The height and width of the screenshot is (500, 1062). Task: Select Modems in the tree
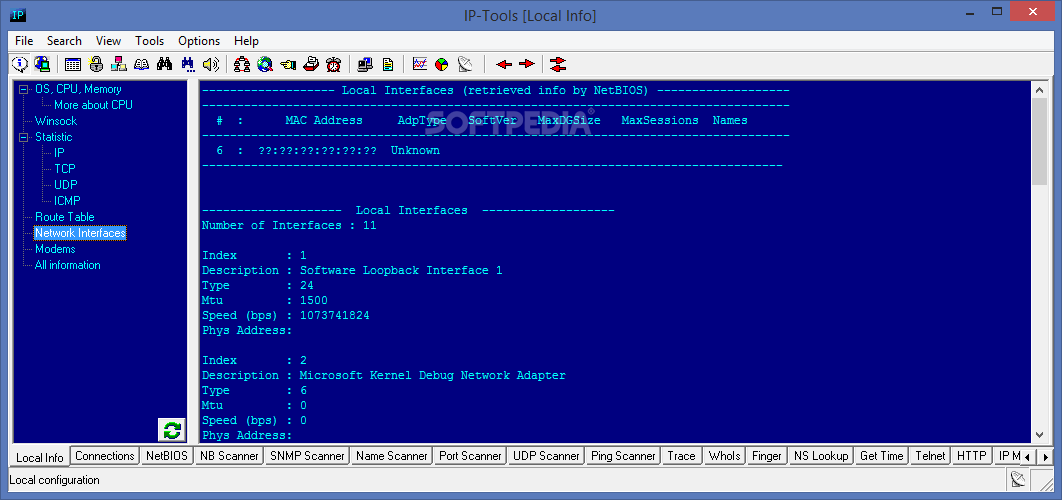(x=56, y=249)
